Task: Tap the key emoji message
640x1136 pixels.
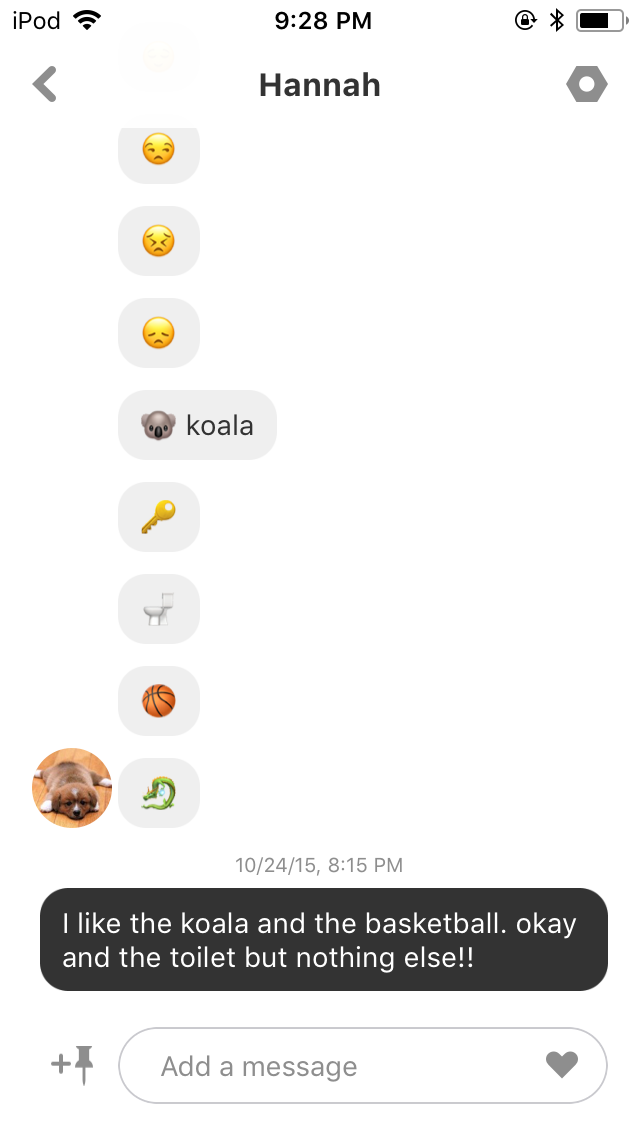Action: (159, 517)
